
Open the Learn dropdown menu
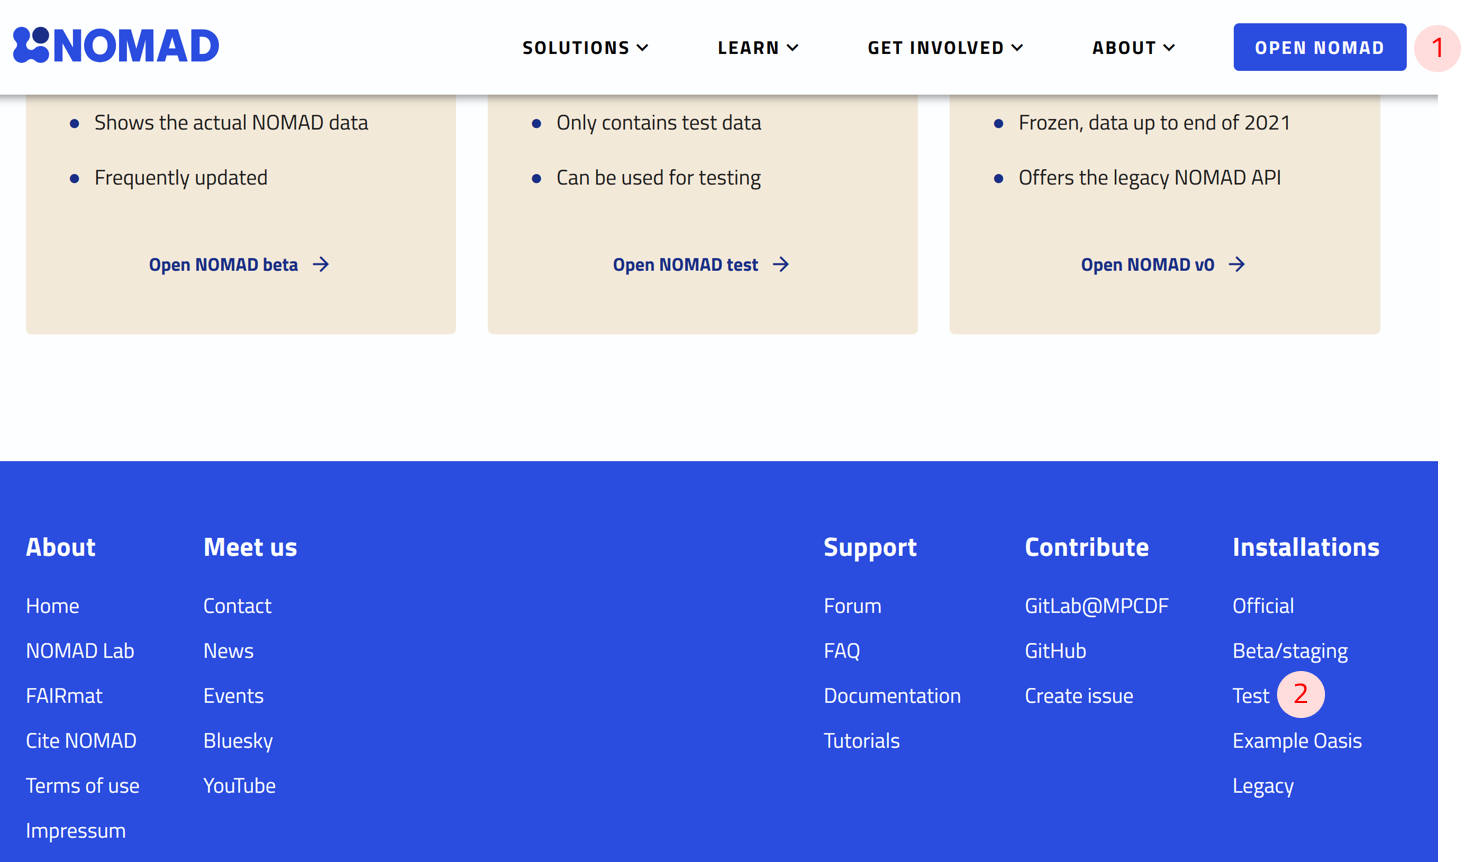(757, 48)
